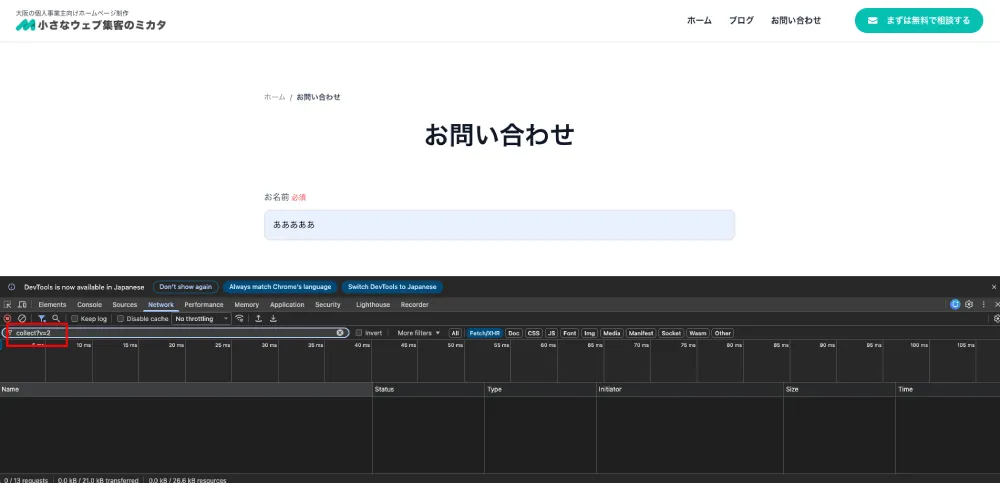Image resolution: width=1000 pixels, height=483 pixels.
Task: Click the Don't show again button
Action: click(186, 287)
